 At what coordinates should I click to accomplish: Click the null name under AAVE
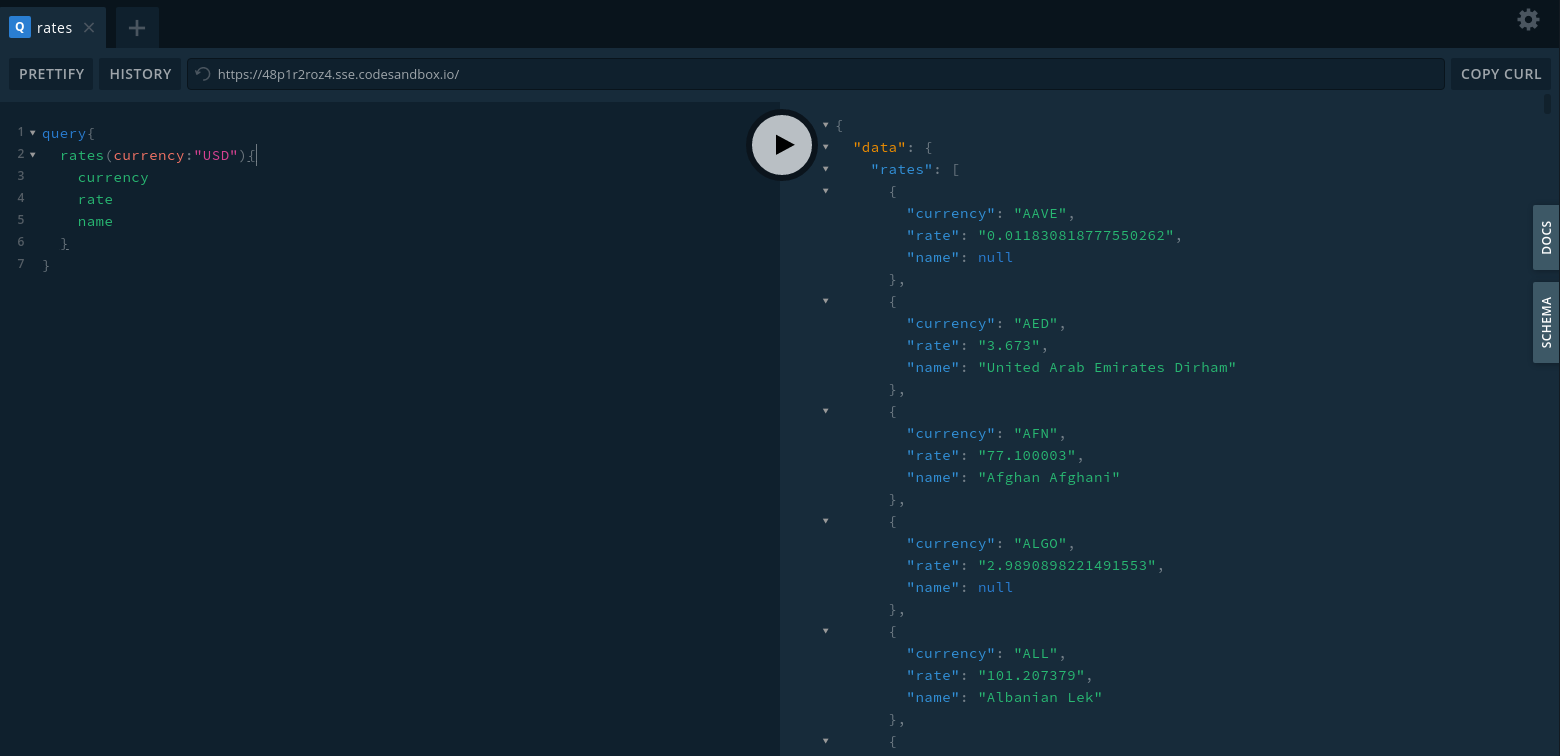click(995, 257)
